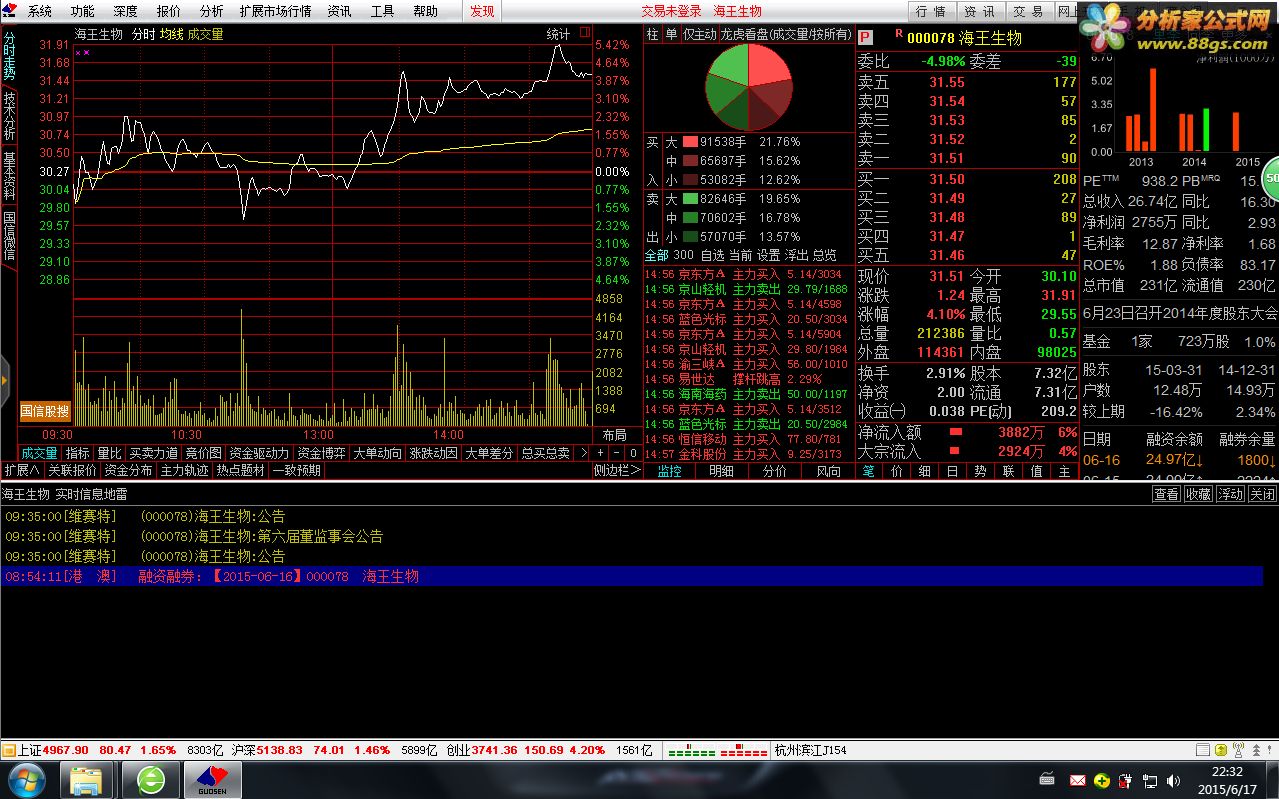Select the 一致预期 tab
Viewport: 1279px width, 799px height.
coord(296,470)
